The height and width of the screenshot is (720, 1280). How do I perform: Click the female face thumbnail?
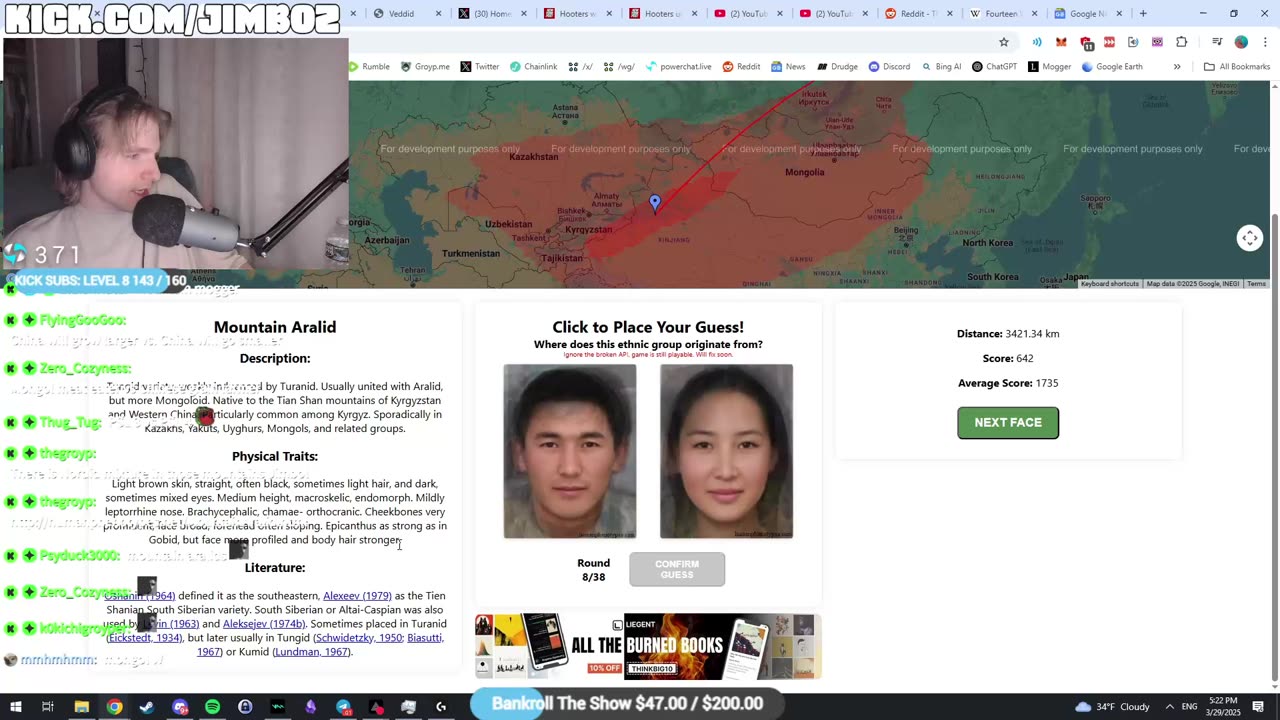(726, 451)
